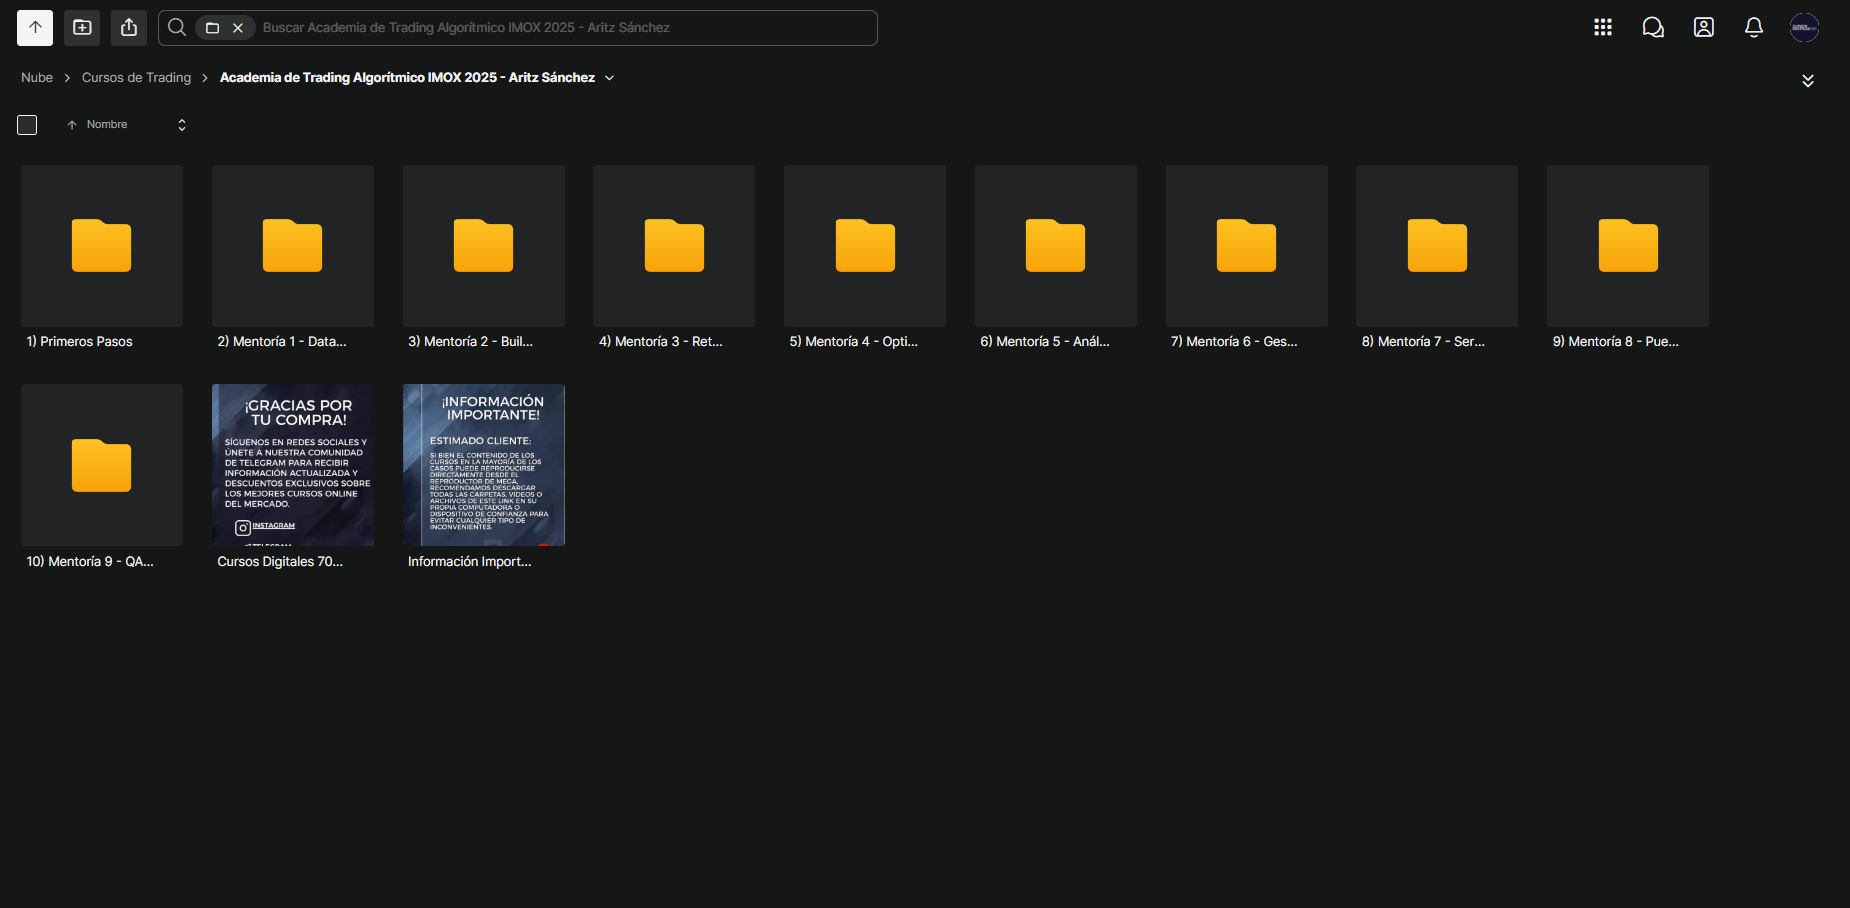Select the label '10) Mentoría 9 - QA...'
The width and height of the screenshot is (1850, 908).
90,562
